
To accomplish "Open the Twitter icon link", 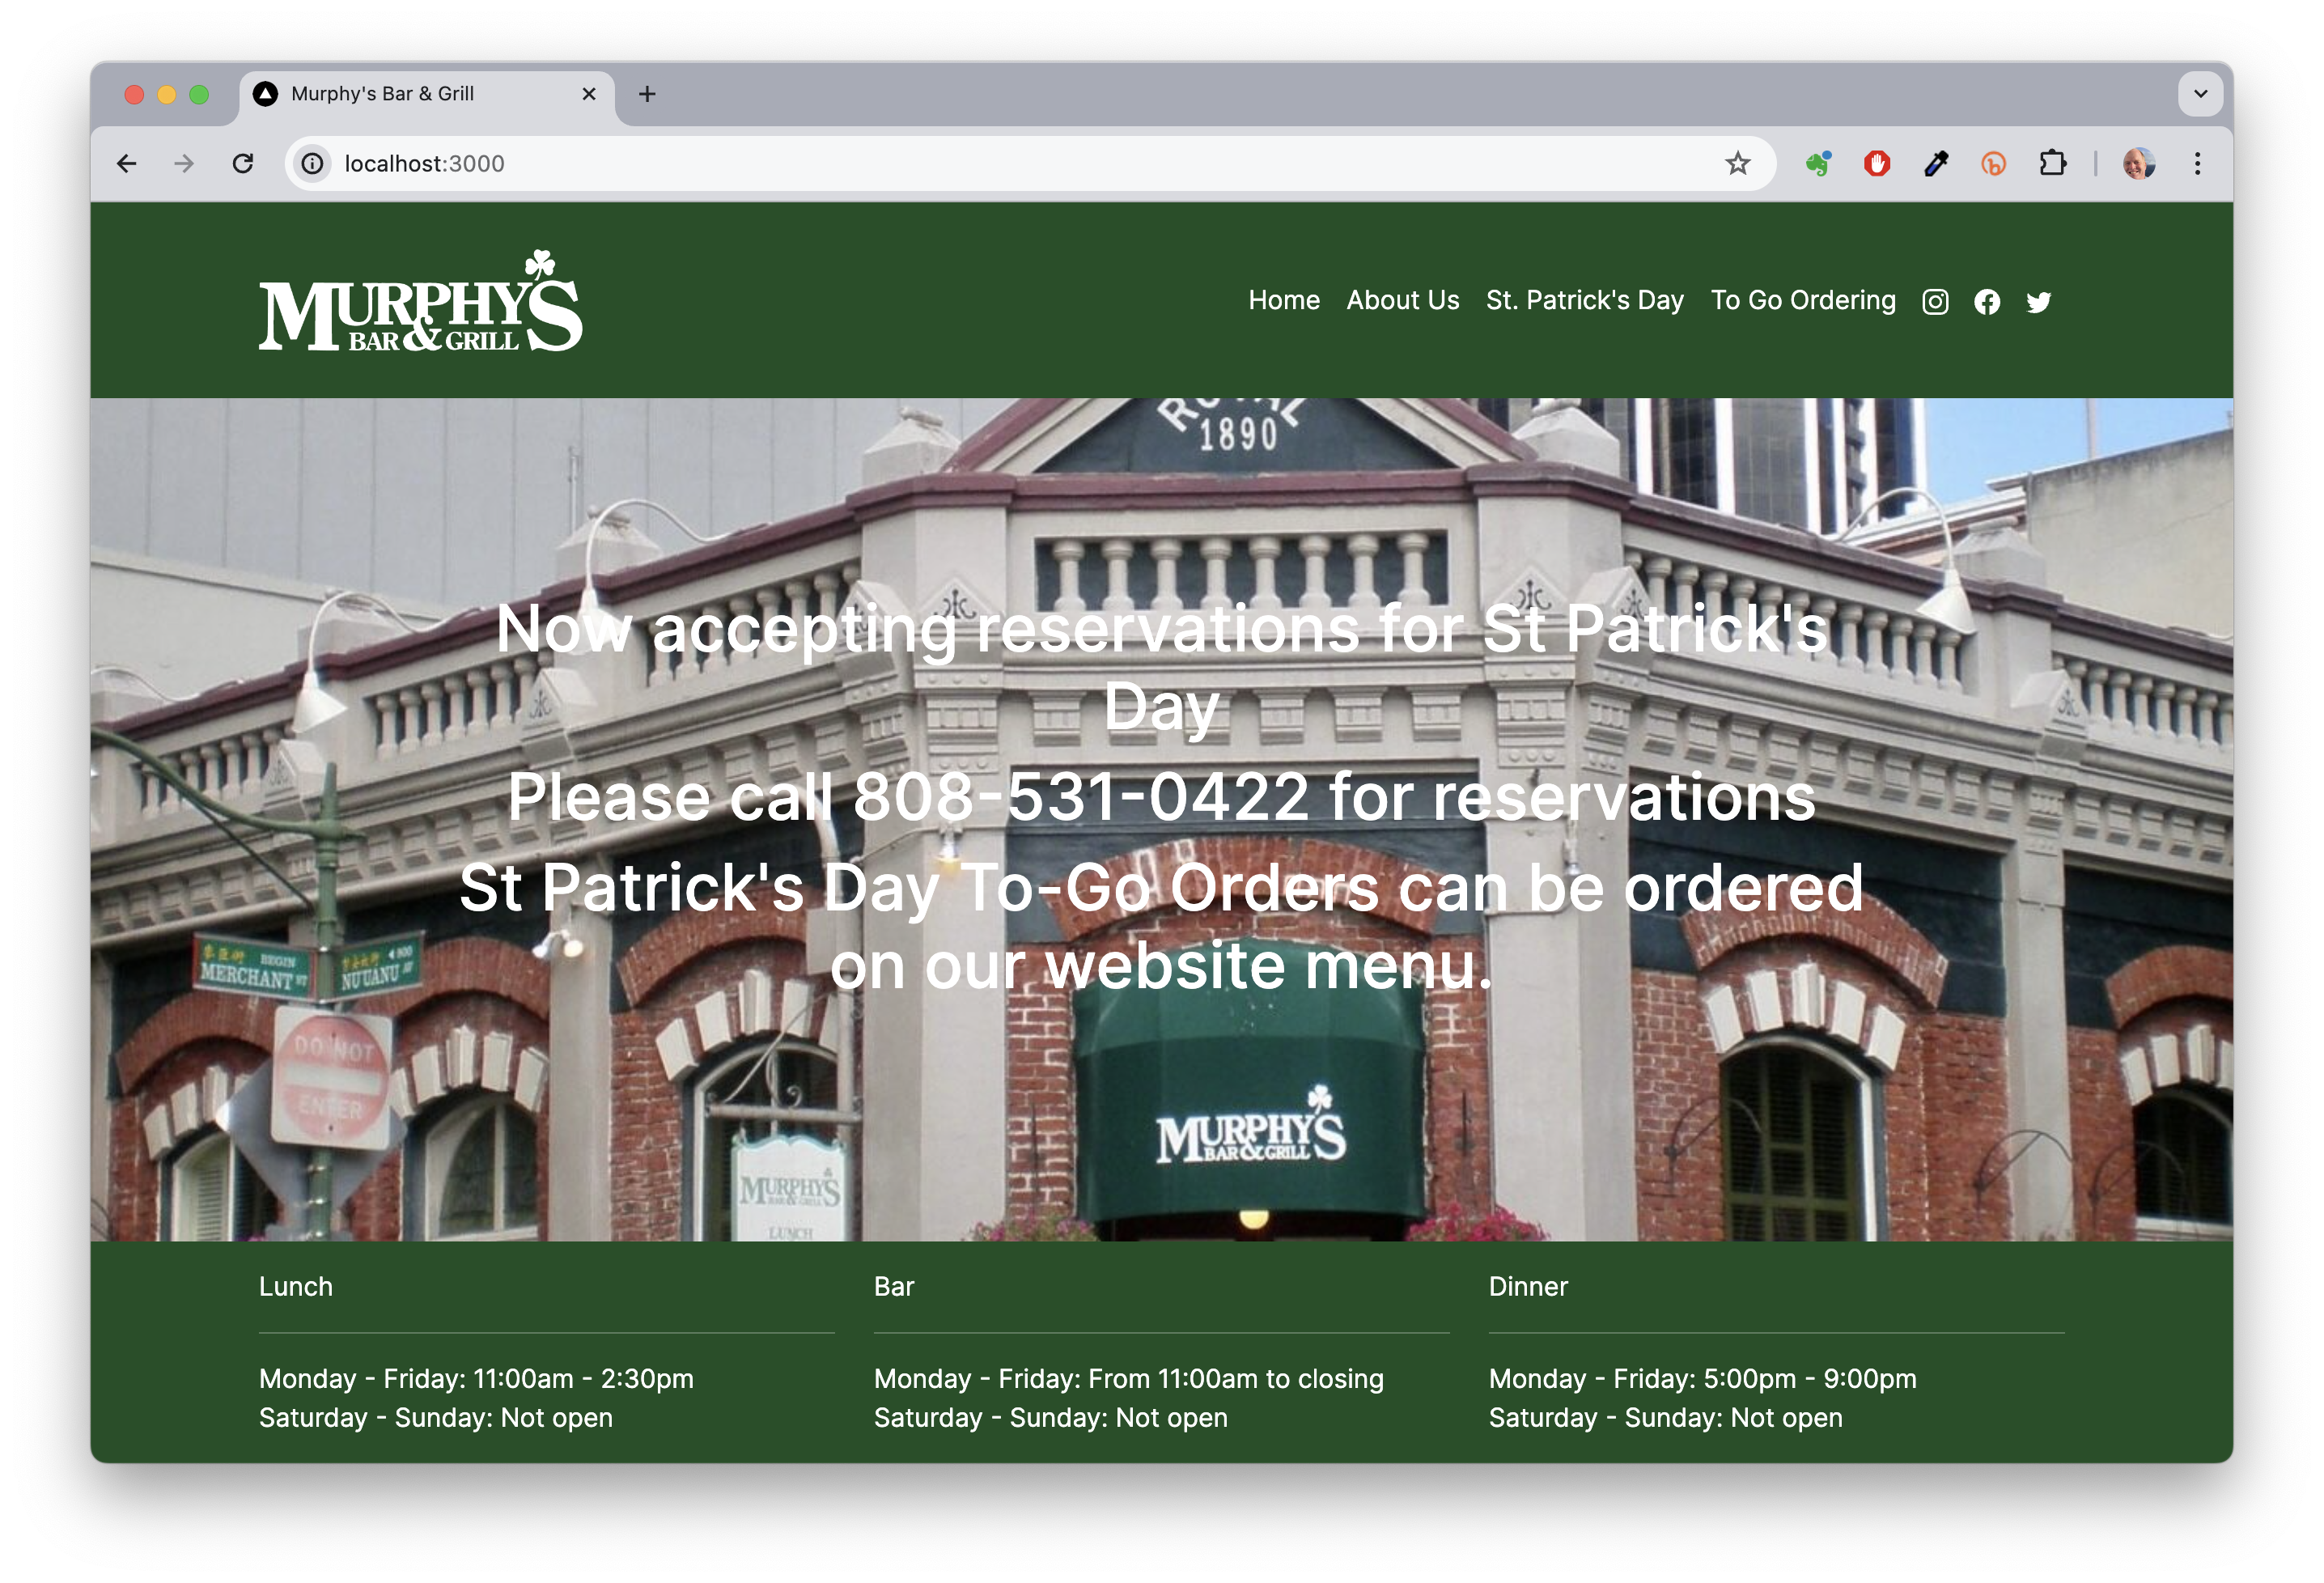I will pos(2039,302).
